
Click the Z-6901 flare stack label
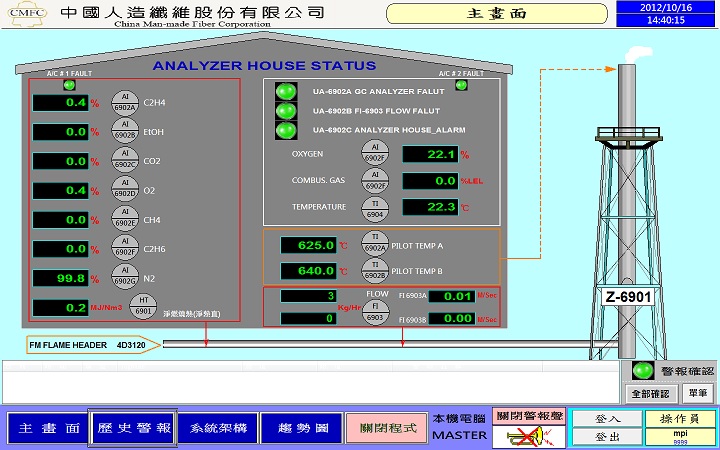[627, 297]
